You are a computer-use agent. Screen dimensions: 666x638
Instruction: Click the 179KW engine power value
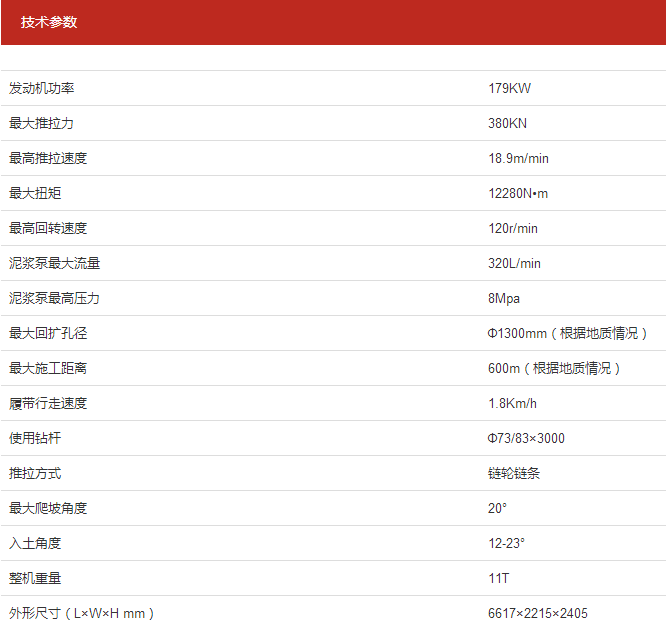pyautogui.click(x=509, y=88)
